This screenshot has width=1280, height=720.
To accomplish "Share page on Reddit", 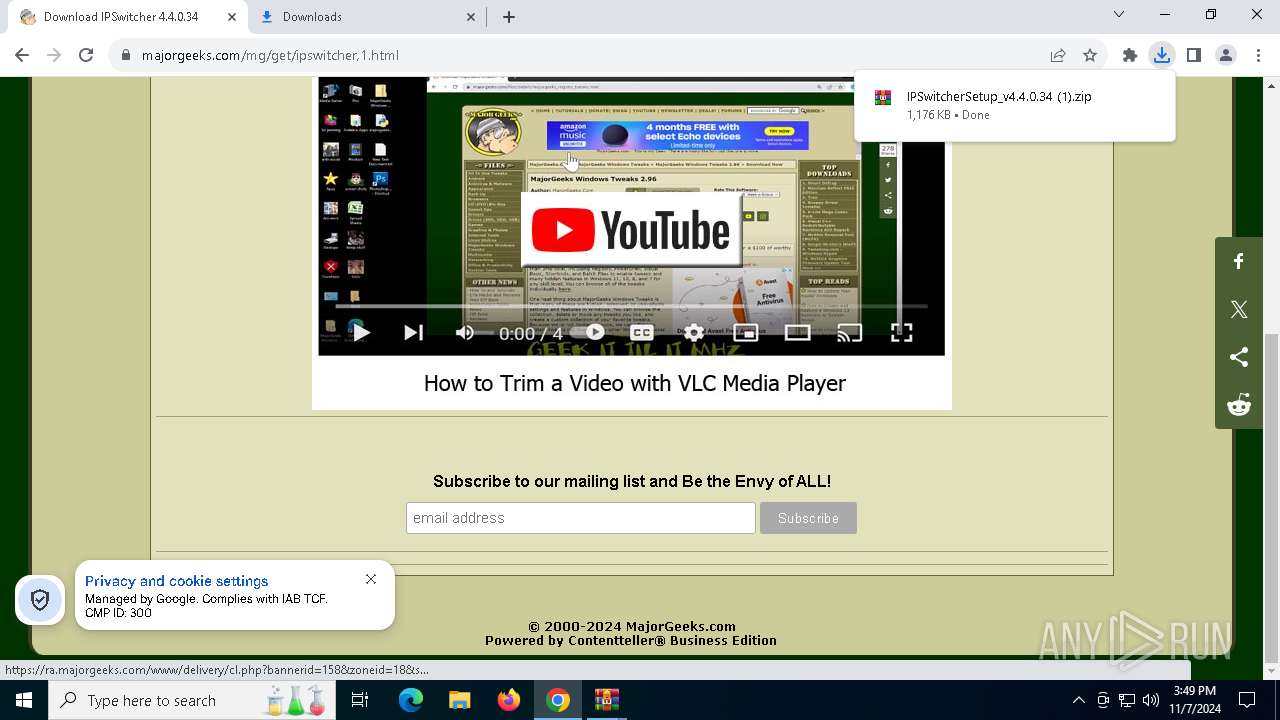I will click(1239, 405).
